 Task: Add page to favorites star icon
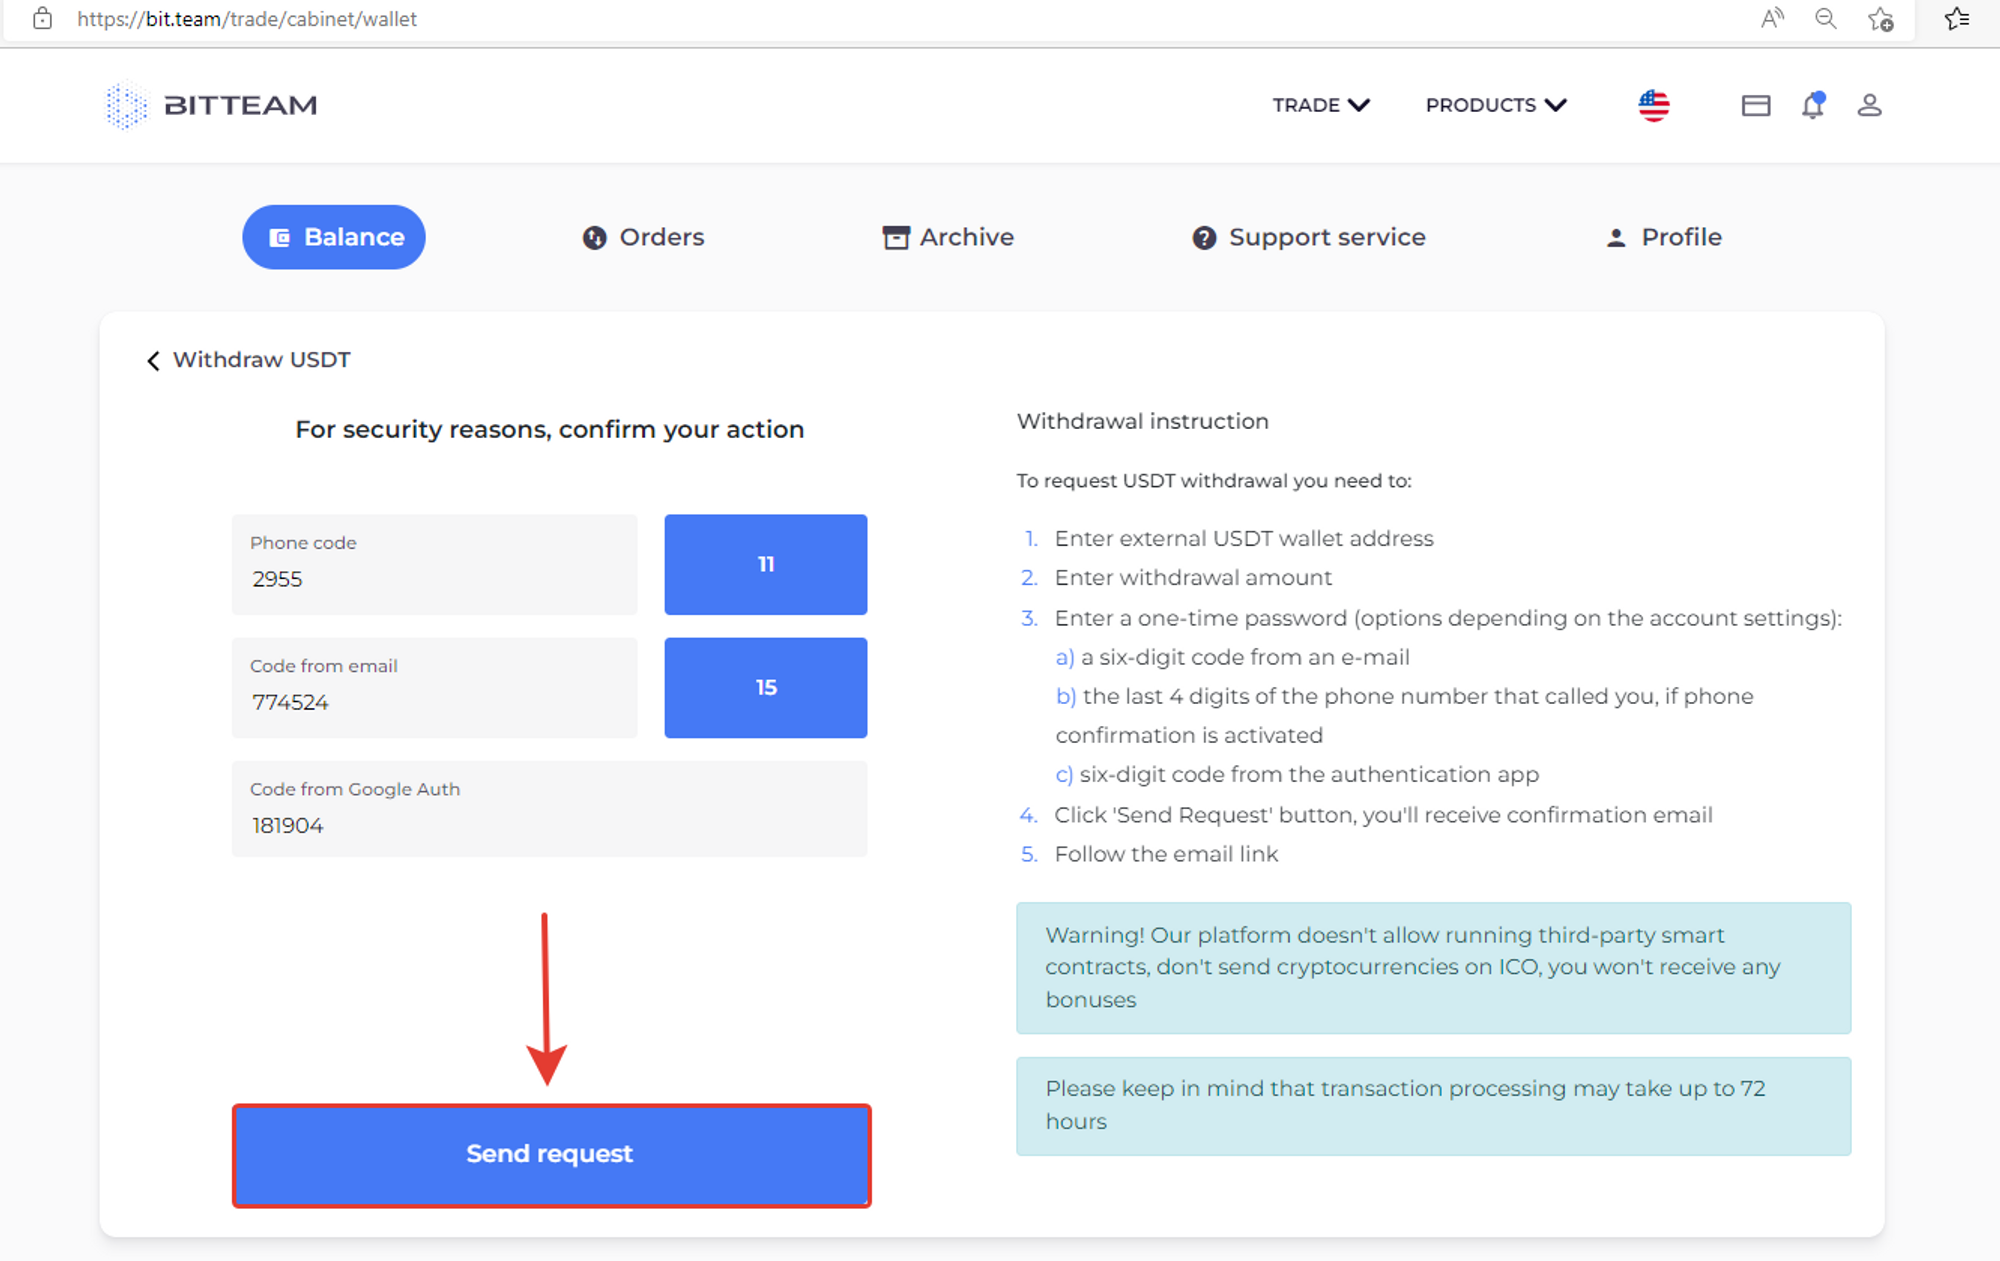(x=1881, y=19)
